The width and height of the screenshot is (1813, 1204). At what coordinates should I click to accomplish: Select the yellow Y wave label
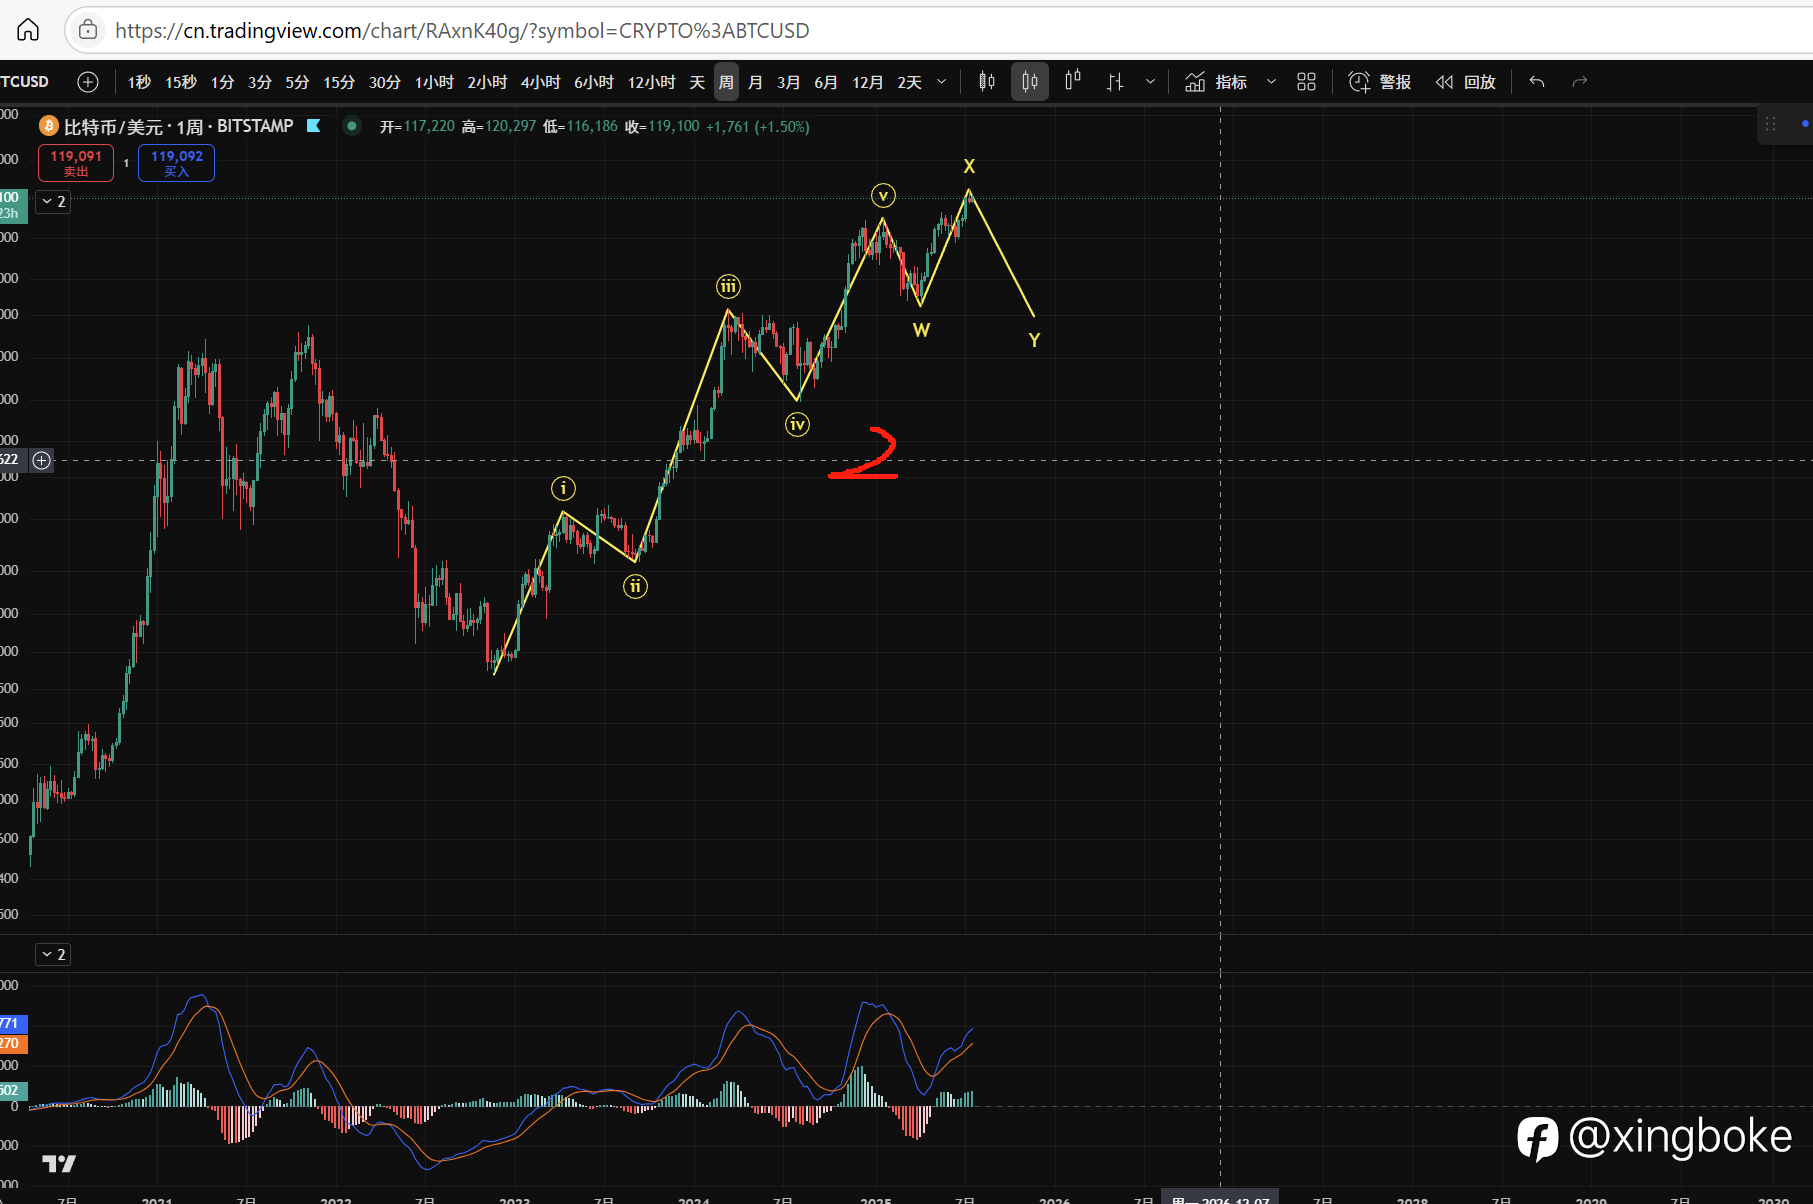point(1034,340)
